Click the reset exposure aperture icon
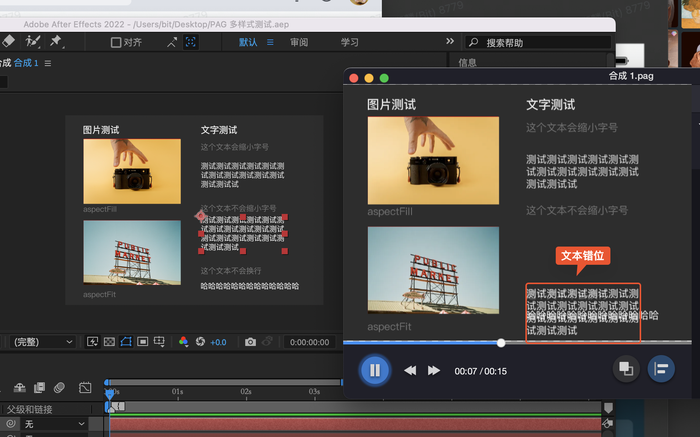Screen dimensions: 700x437 click(200, 342)
